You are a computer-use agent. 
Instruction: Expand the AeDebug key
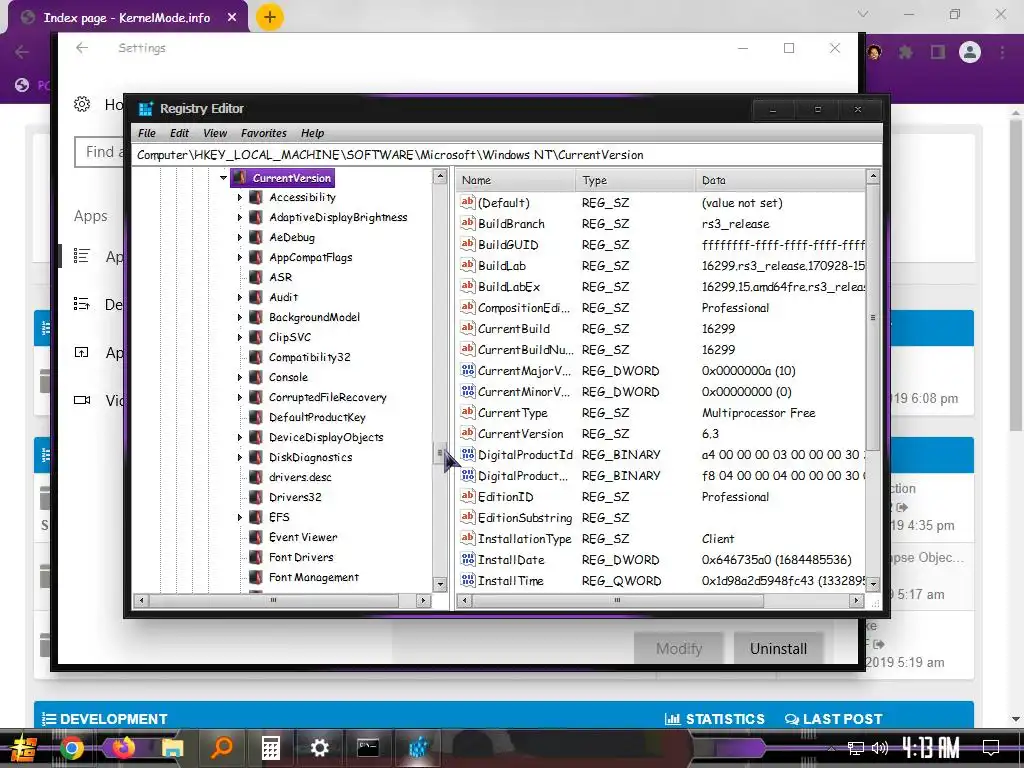240,238
